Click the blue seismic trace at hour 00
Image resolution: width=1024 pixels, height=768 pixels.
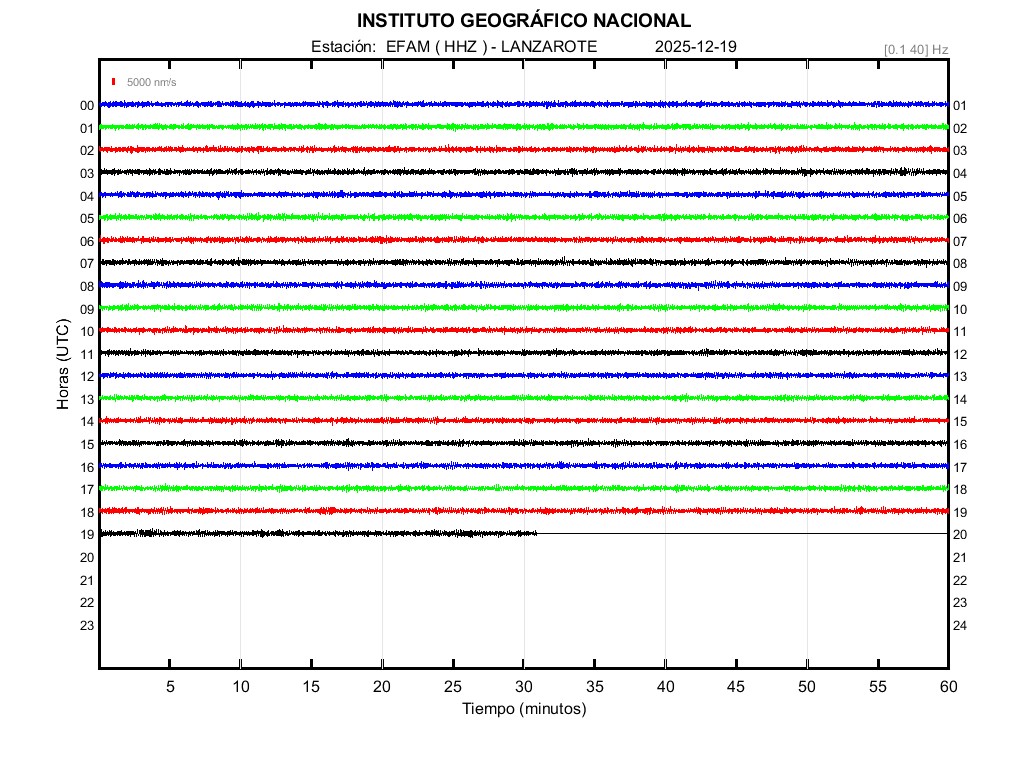pyautogui.click(x=523, y=104)
